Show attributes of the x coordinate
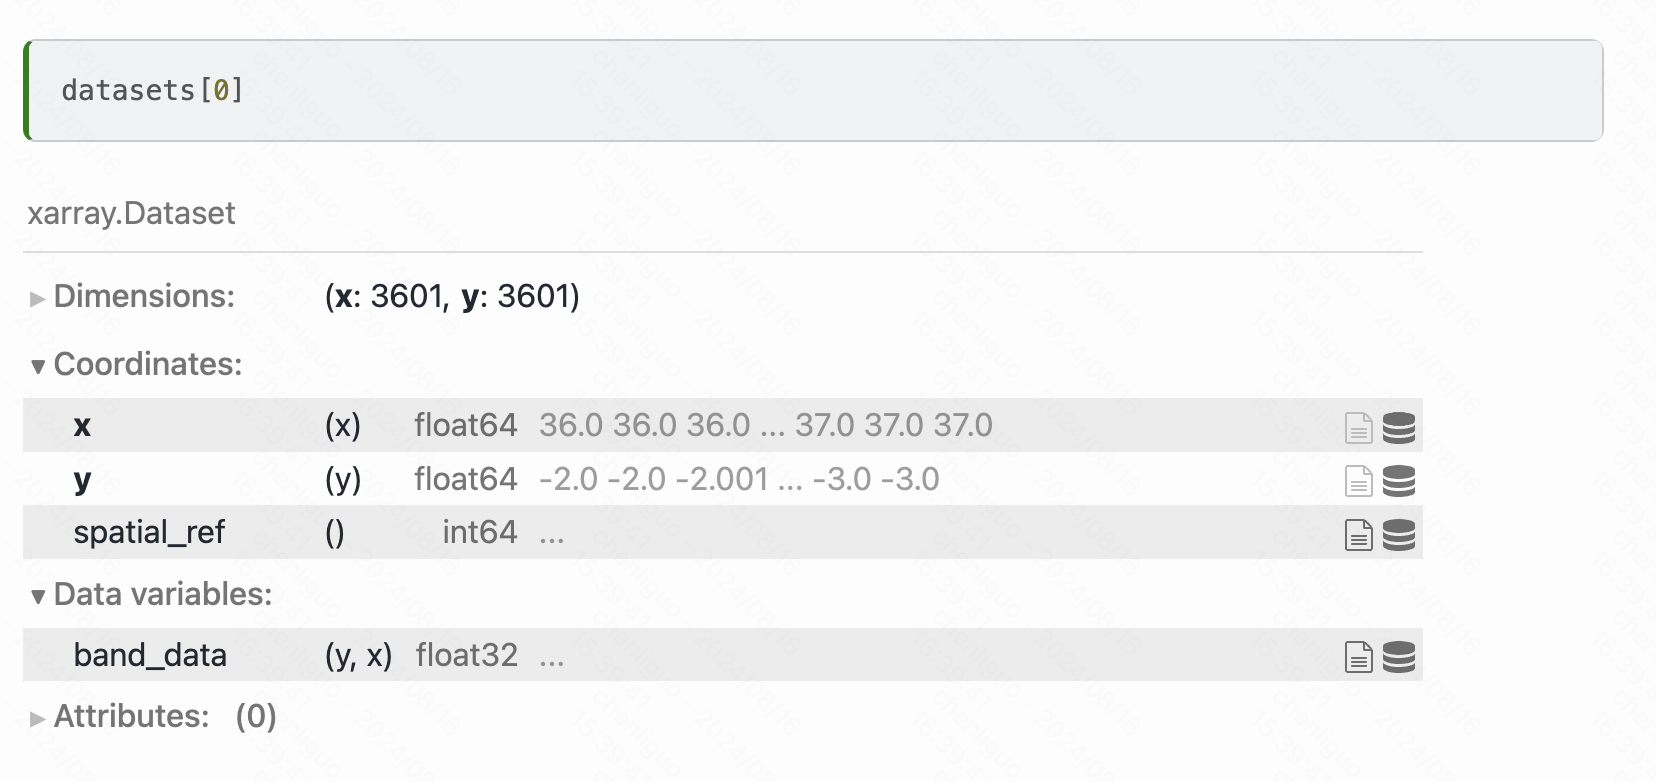Viewport: 1656px width, 782px height. pyautogui.click(x=1358, y=427)
